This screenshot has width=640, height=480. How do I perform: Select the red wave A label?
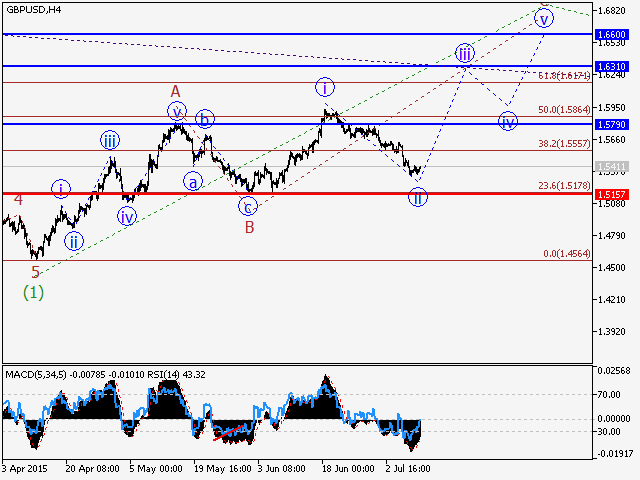click(176, 91)
